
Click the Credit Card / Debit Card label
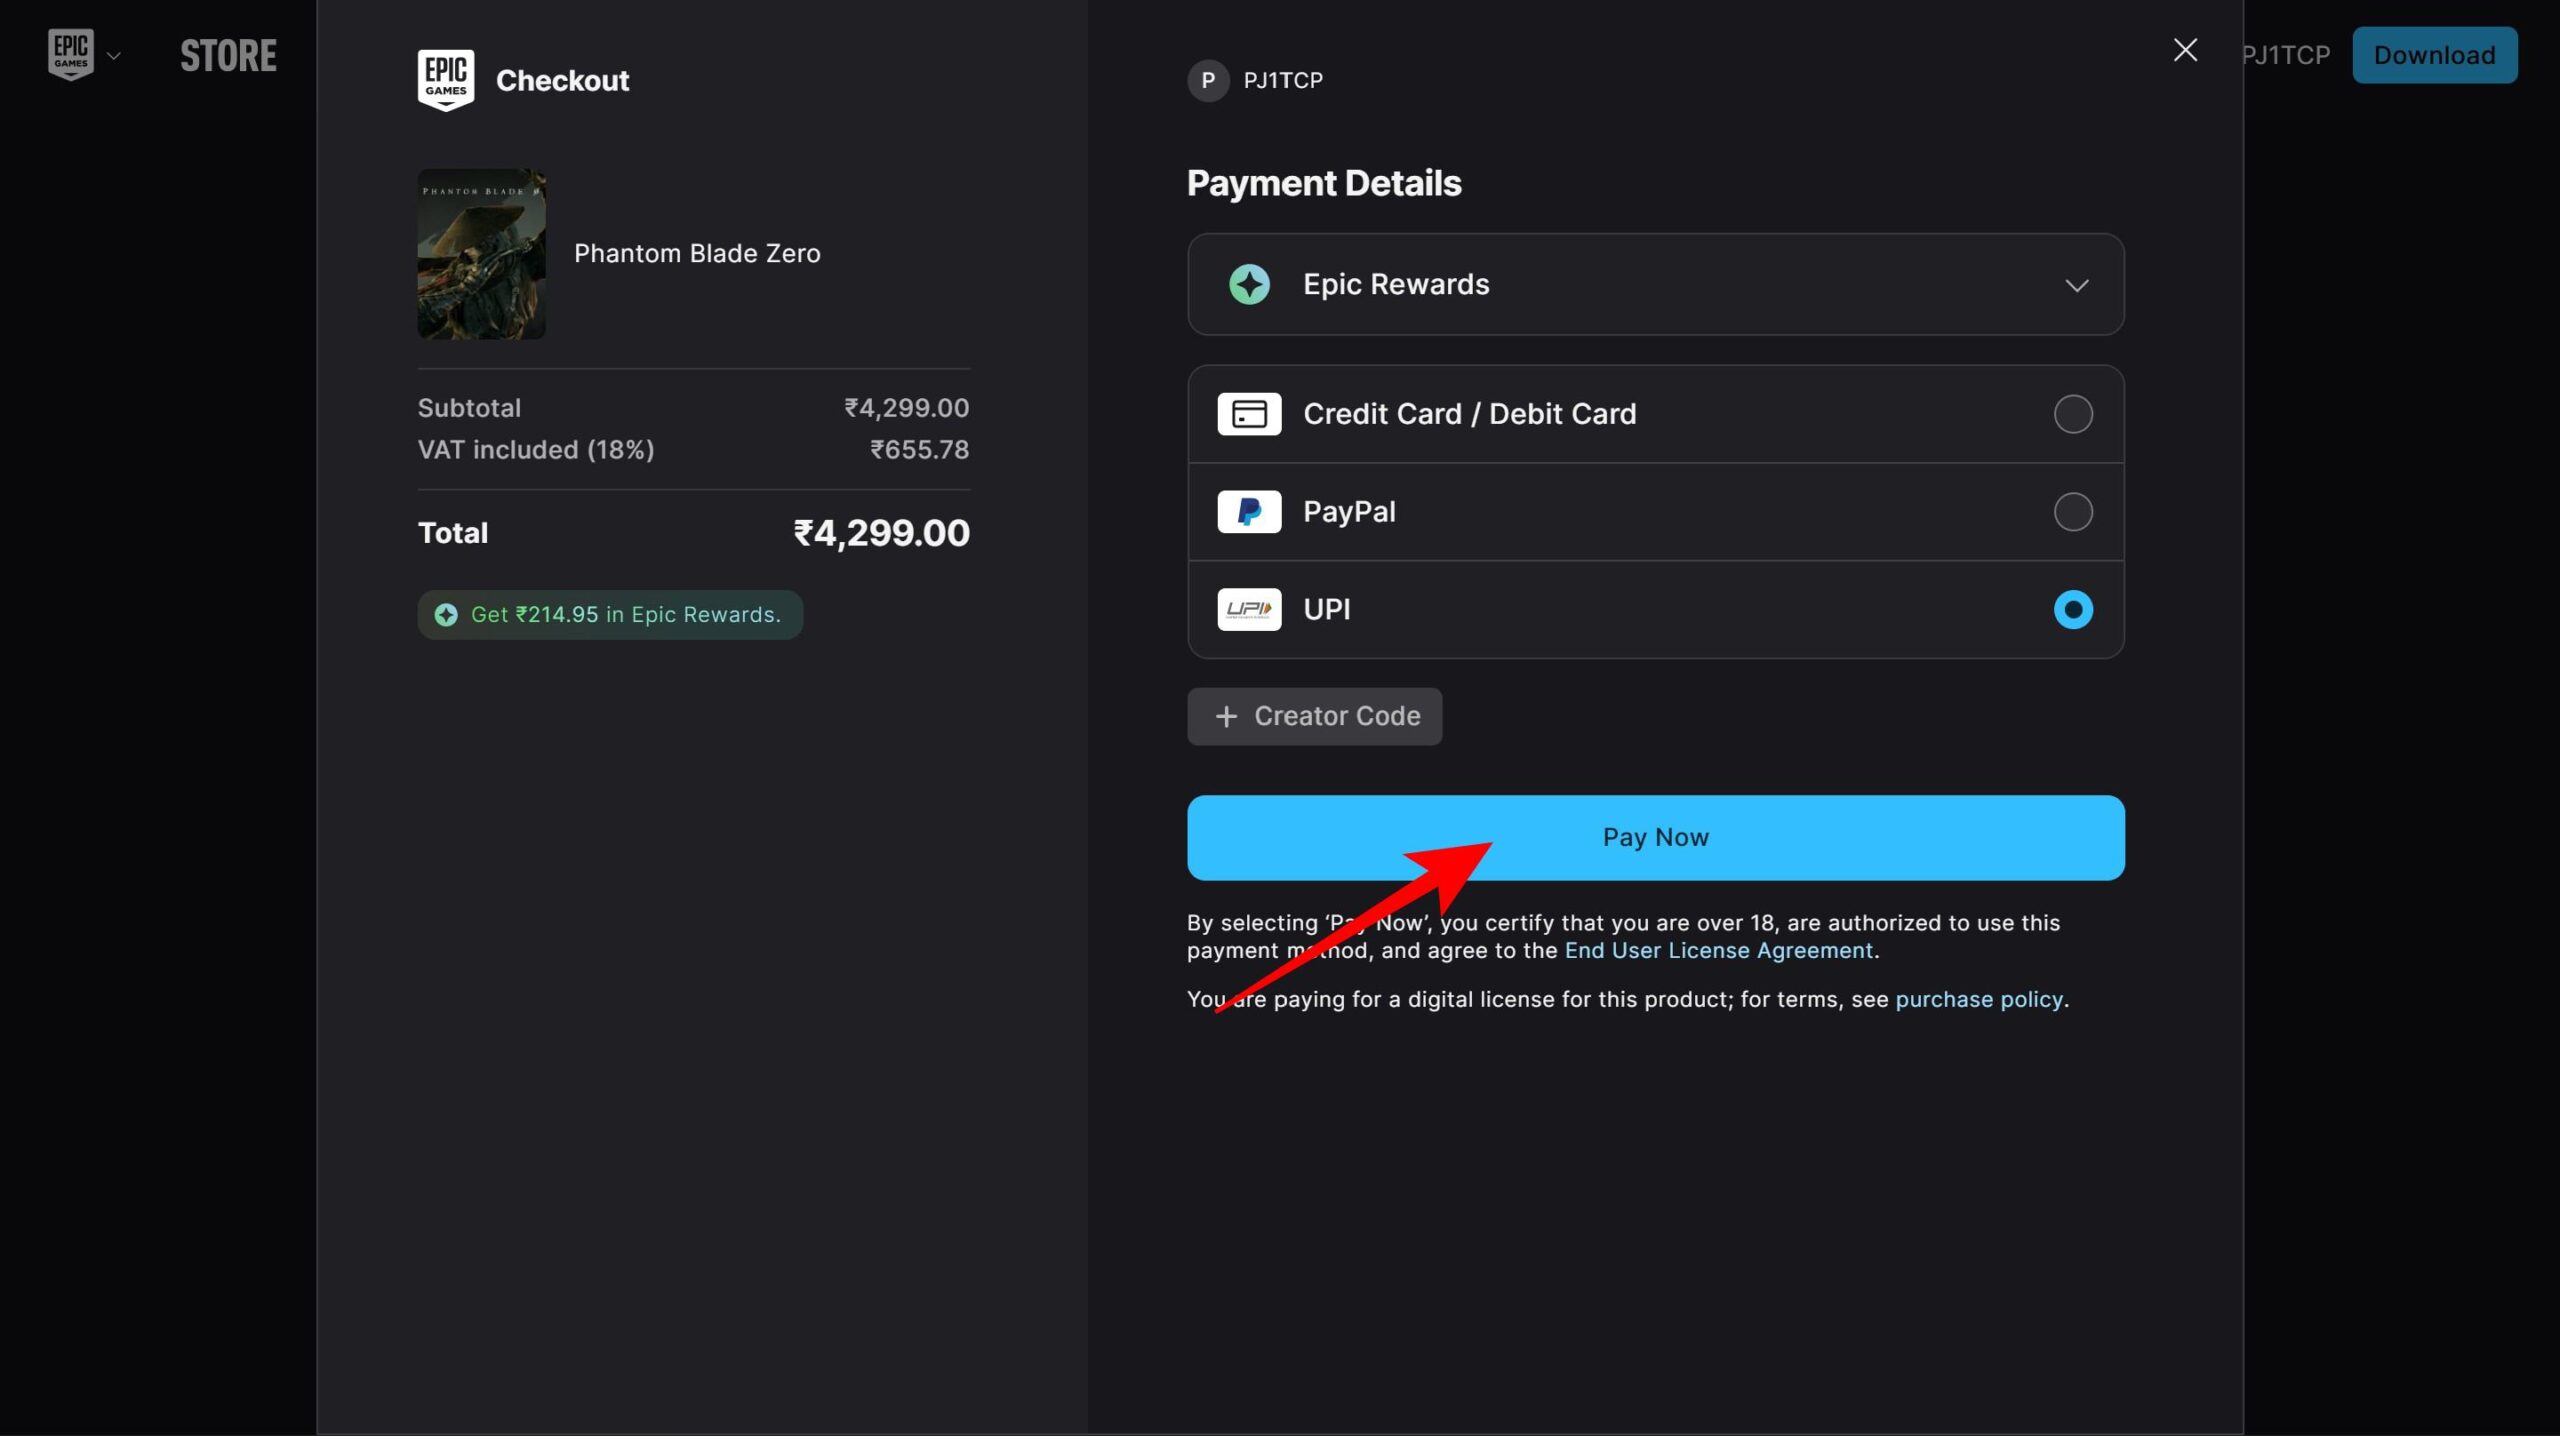click(x=1470, y=414)
